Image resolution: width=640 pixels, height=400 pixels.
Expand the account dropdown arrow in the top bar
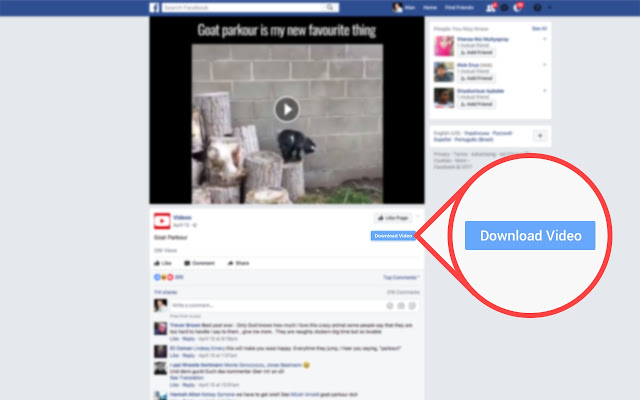pos(549,7)
